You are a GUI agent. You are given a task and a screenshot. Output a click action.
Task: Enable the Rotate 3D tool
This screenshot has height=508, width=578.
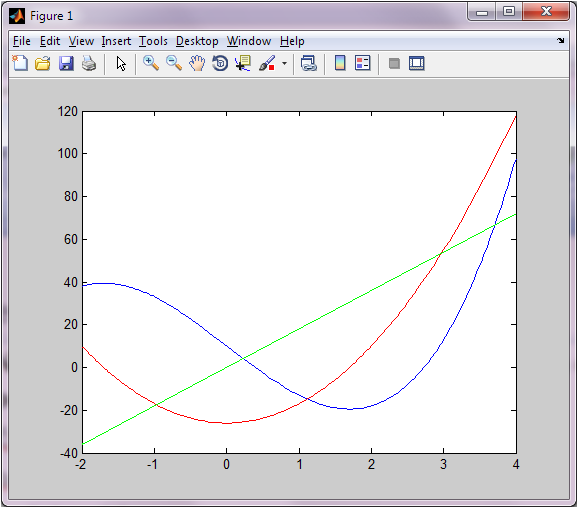coord(220,63)
